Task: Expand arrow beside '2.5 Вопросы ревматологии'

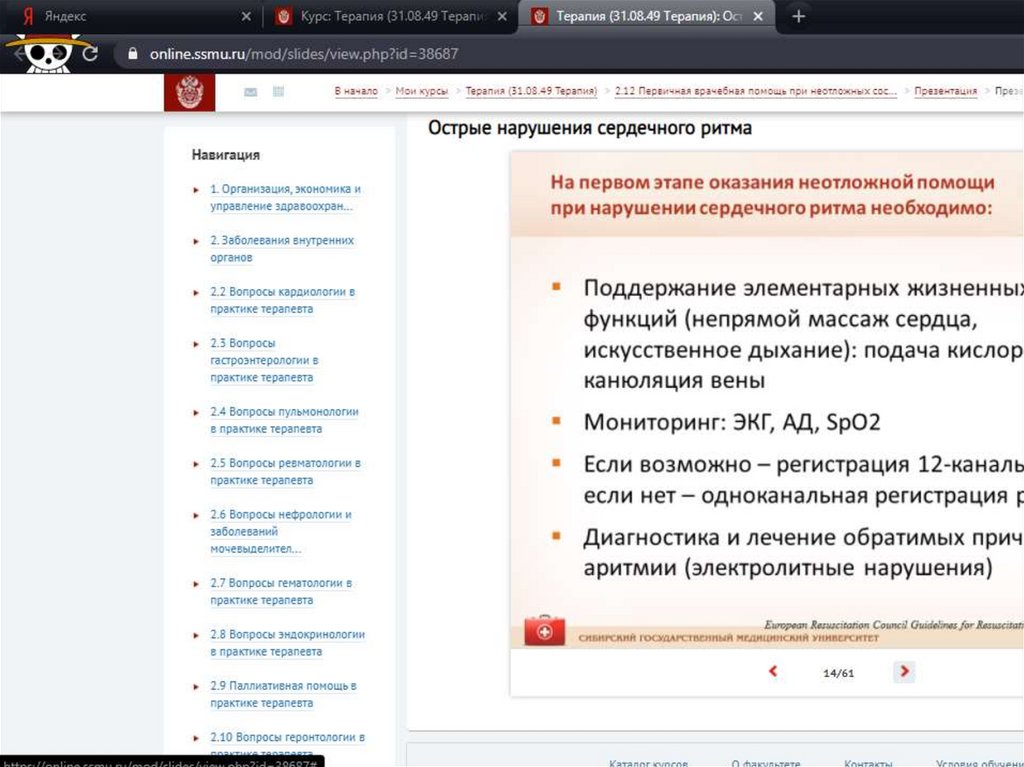Action: coord(196,465)
